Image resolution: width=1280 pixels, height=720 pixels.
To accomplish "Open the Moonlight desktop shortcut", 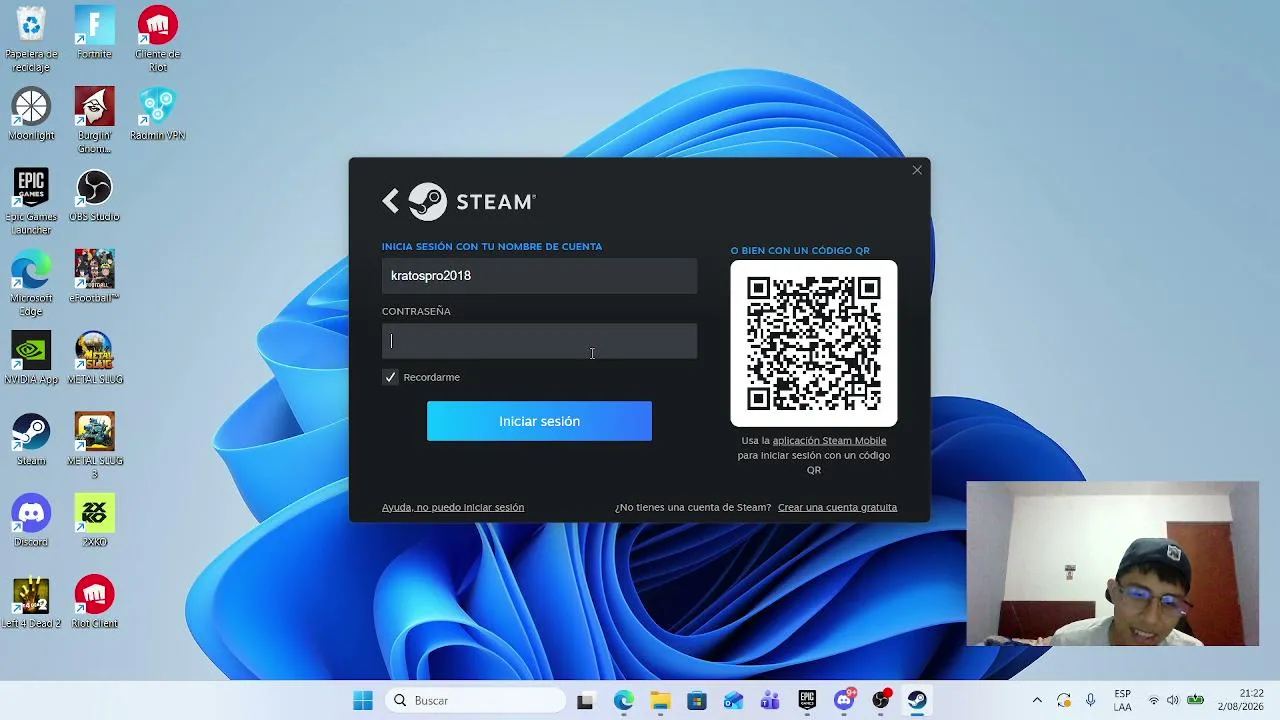I will coord(31,114).
